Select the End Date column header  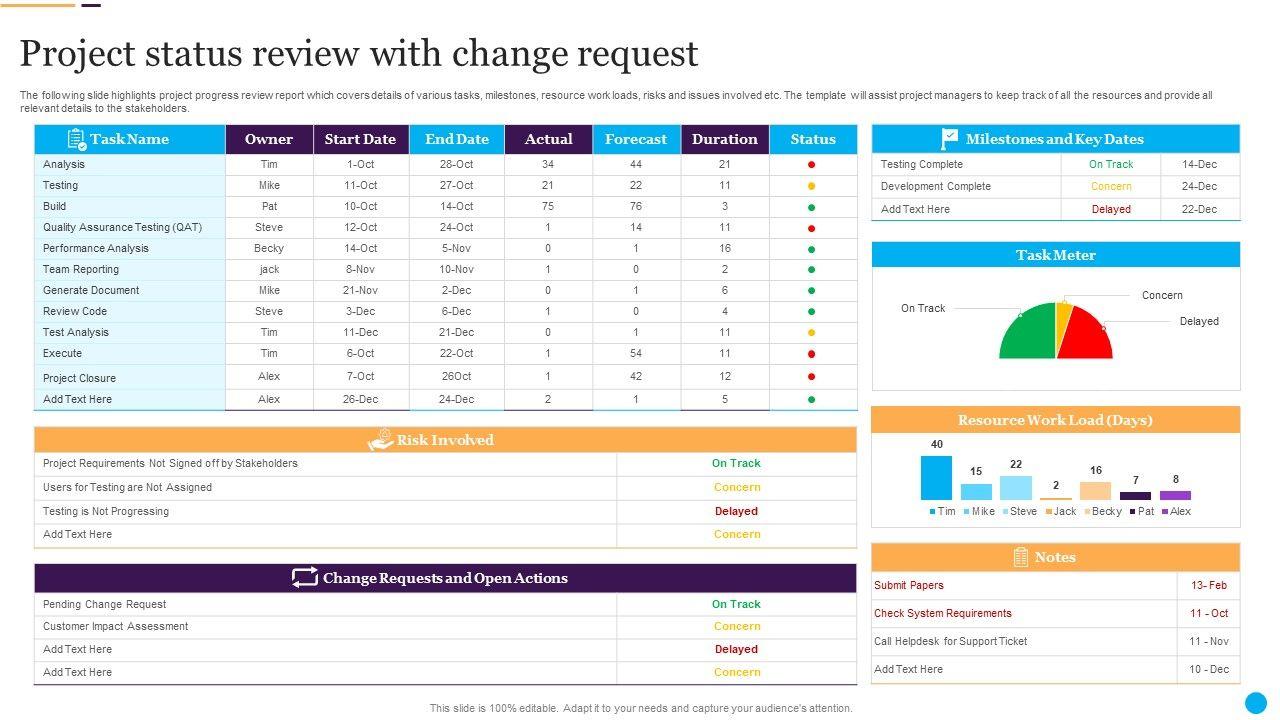457,139
